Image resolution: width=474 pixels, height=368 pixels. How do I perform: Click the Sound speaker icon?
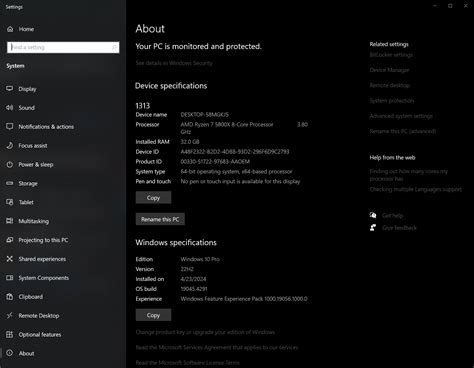10,107
